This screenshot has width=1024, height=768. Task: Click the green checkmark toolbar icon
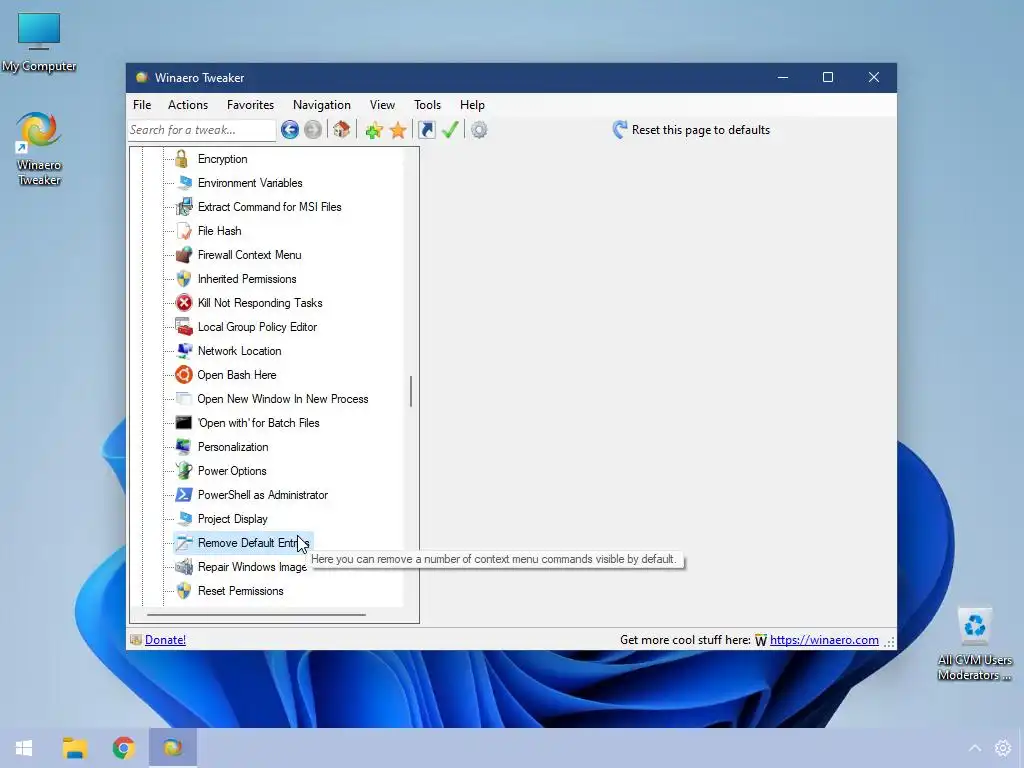coord(450,130)
